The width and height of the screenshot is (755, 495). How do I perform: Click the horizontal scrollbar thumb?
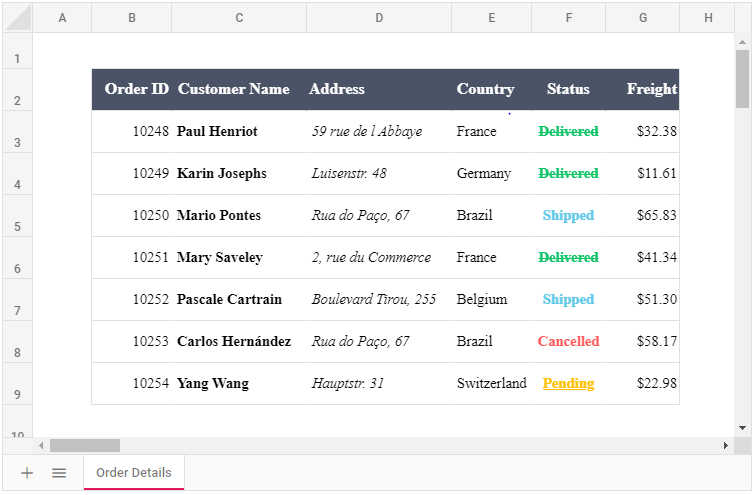pos(85,445)
